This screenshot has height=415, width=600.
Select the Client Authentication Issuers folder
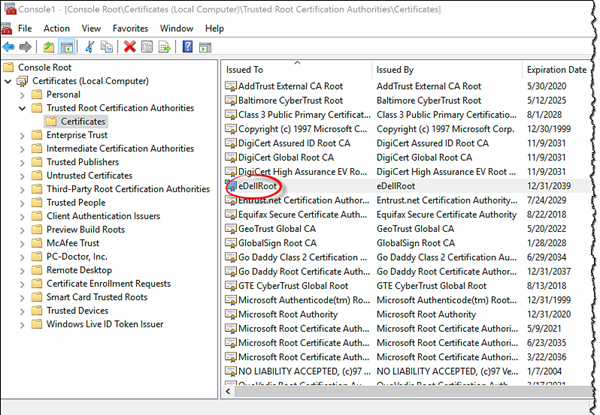pyautogui.click(x=103, y=216)
